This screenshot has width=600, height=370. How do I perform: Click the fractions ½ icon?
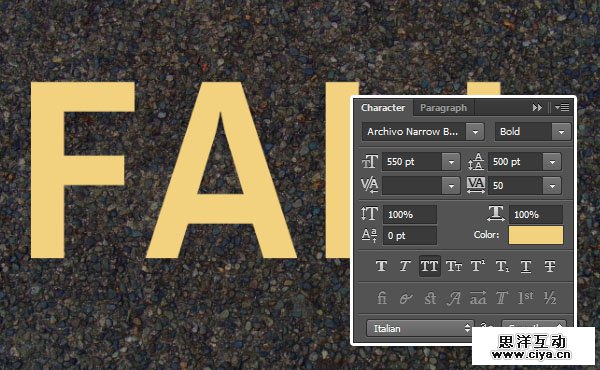(x=550, y=298)
